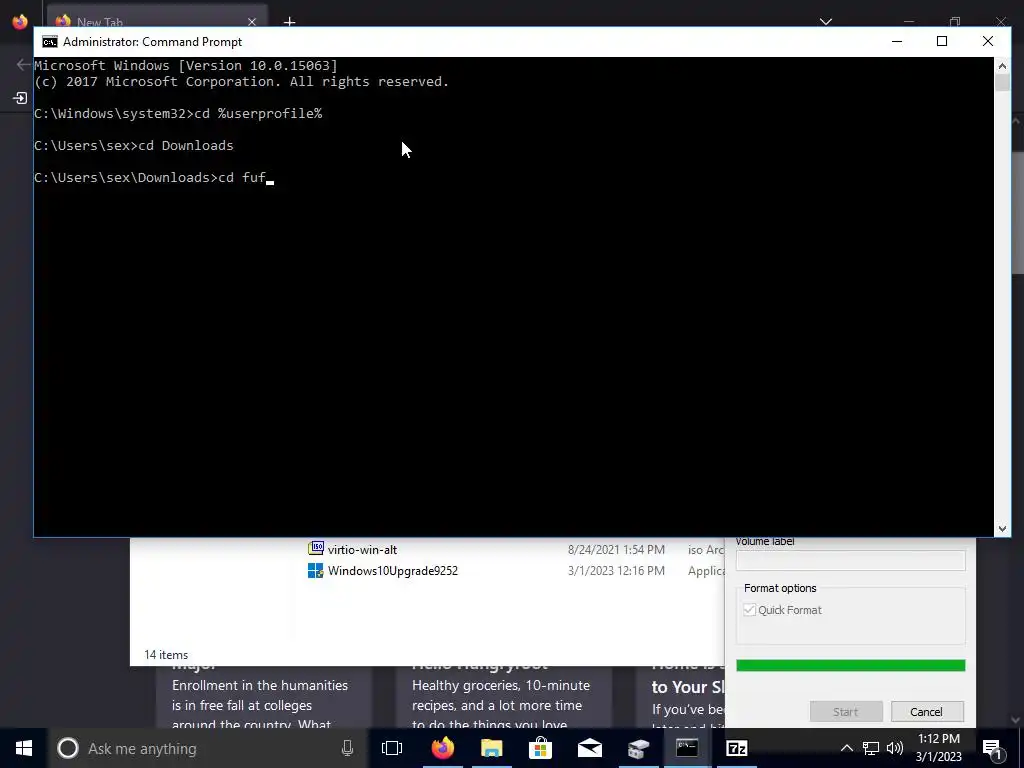
Task: Show hidden system tray icons
Action: (x=846, y=748)
